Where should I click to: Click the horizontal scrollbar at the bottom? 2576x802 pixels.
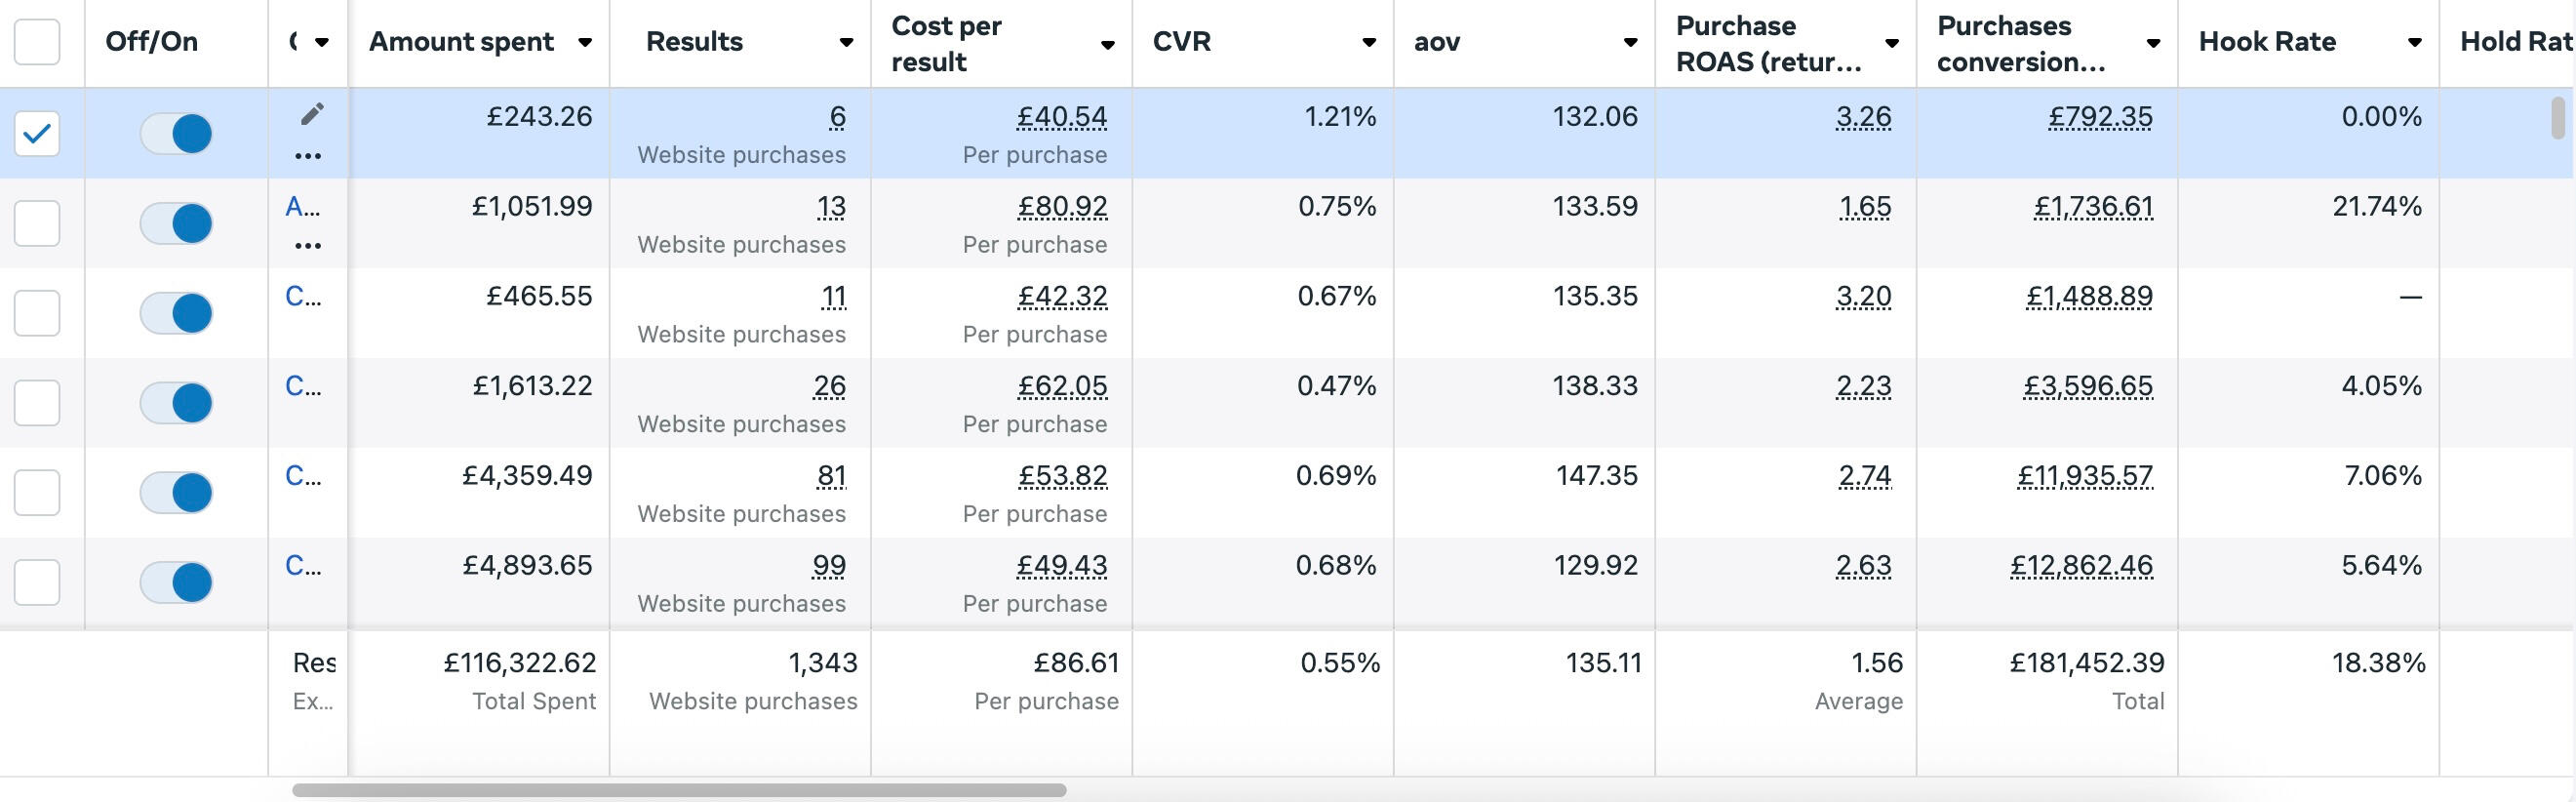coord(678,790)
